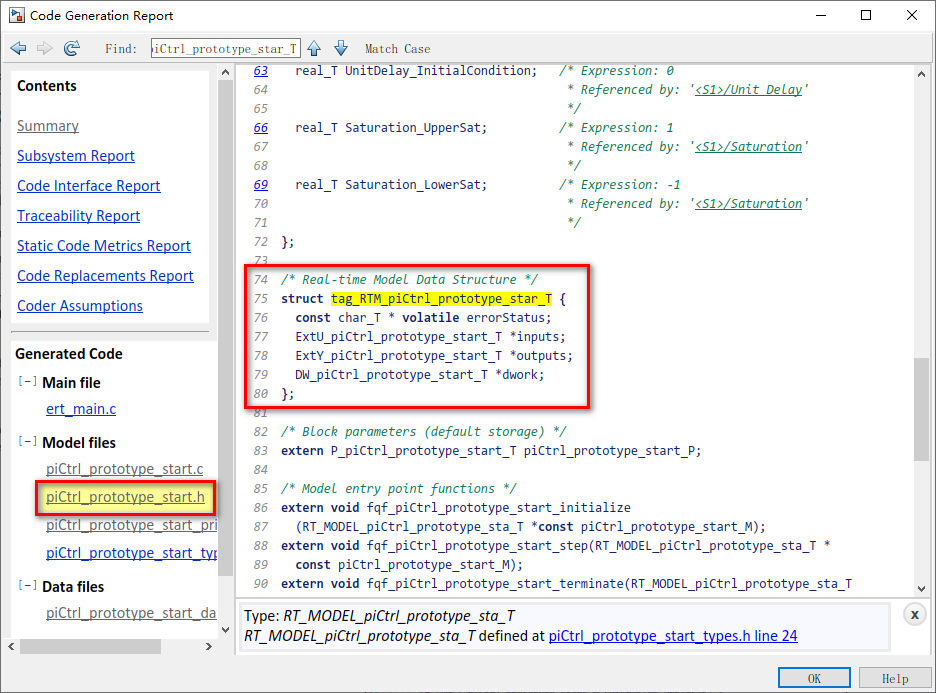Click line number 69 link

point(261,184)
